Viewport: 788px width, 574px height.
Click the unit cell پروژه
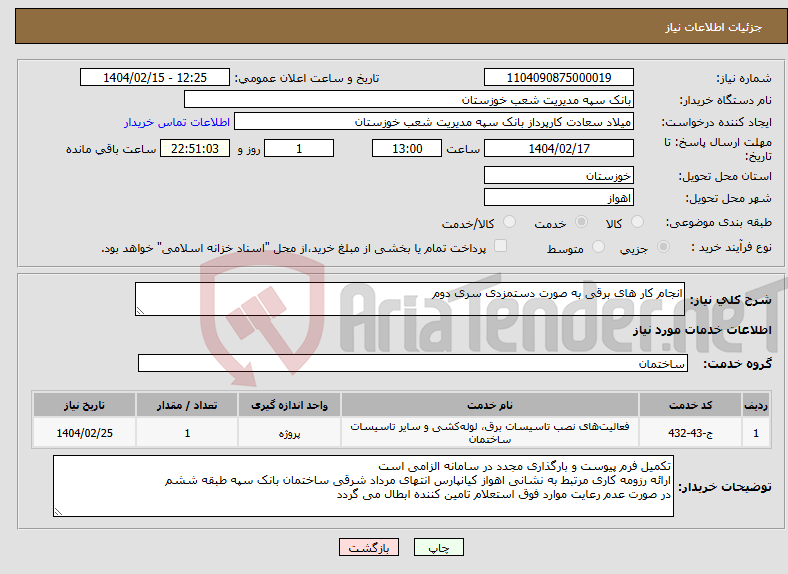coord(289,433)
